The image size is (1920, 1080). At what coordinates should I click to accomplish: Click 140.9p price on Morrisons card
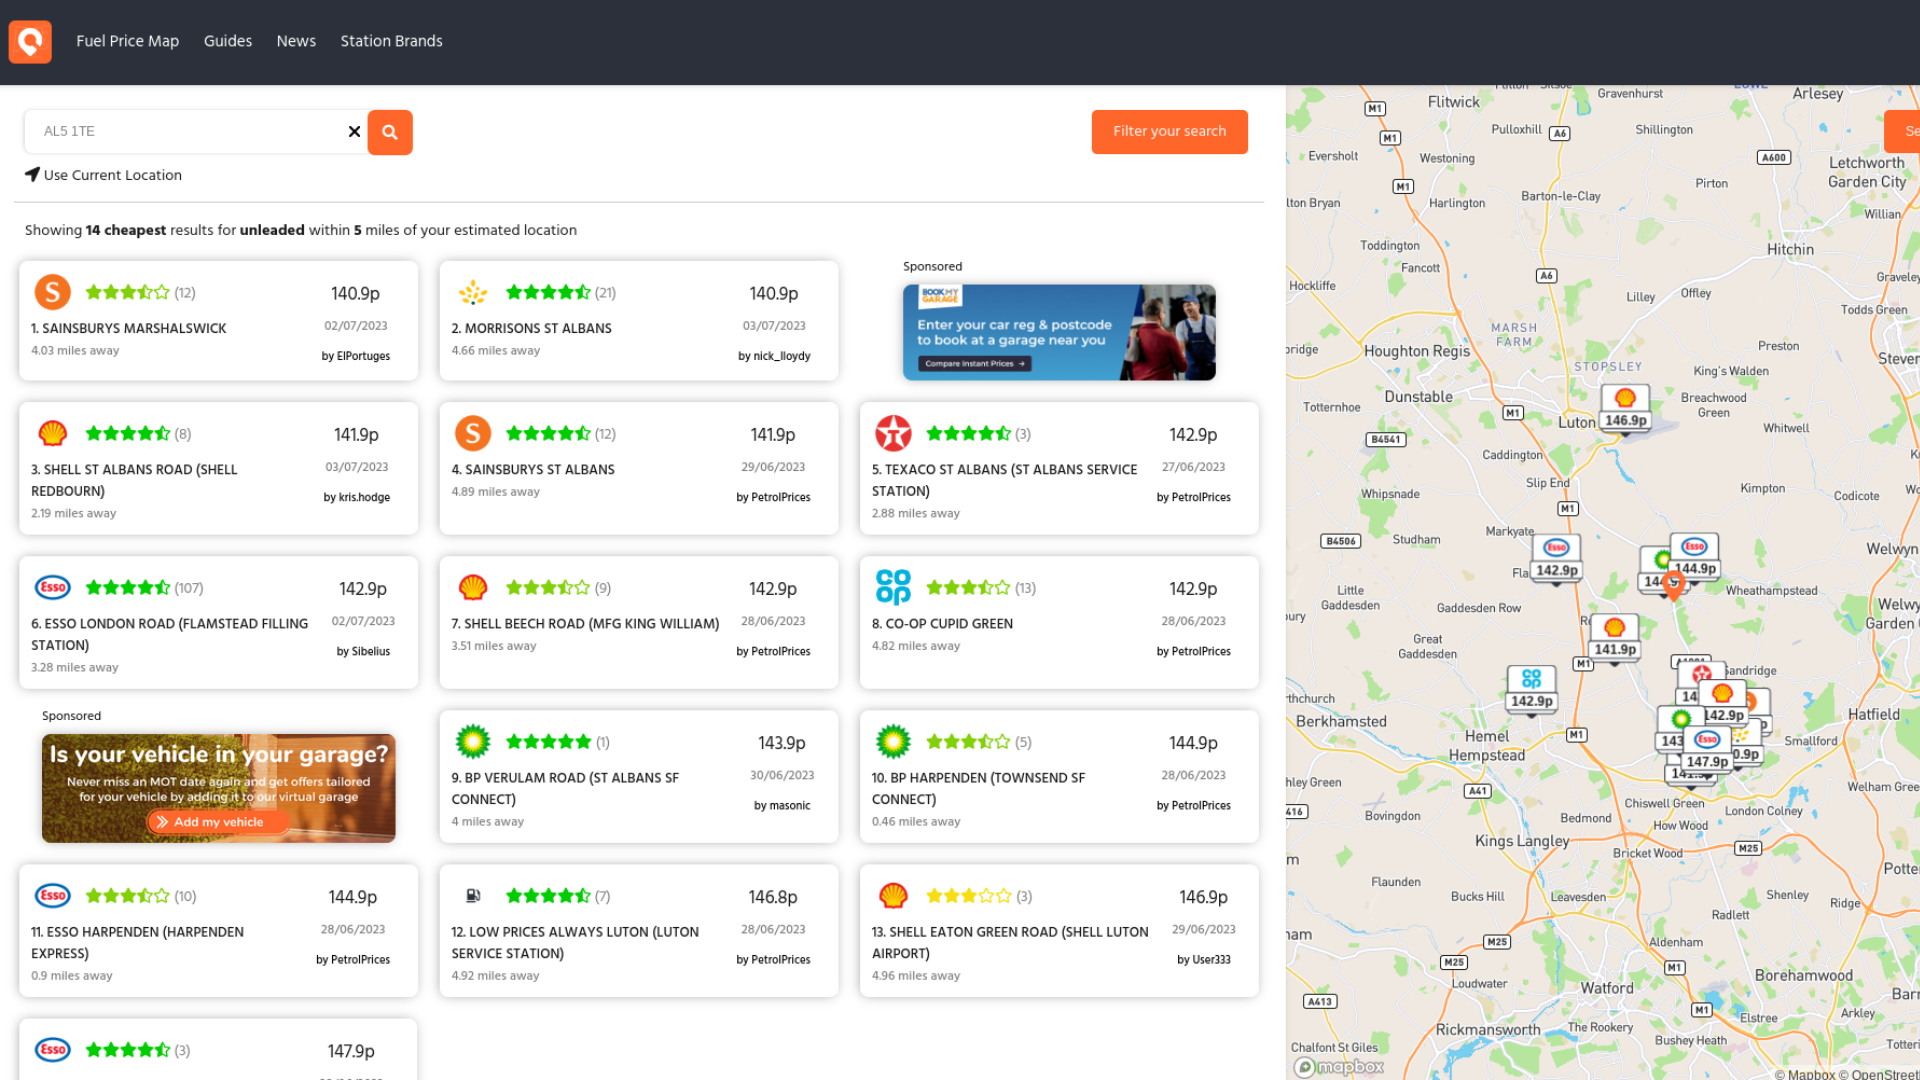[x=774, y=293]
